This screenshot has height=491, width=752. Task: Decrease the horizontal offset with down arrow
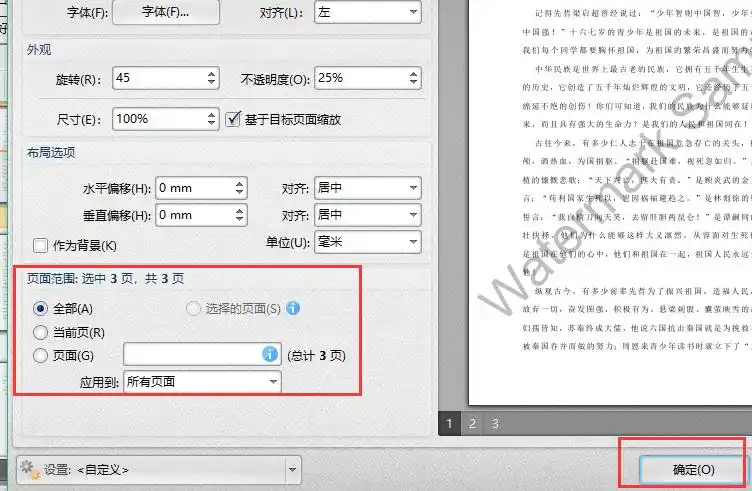tap(239, 193)
